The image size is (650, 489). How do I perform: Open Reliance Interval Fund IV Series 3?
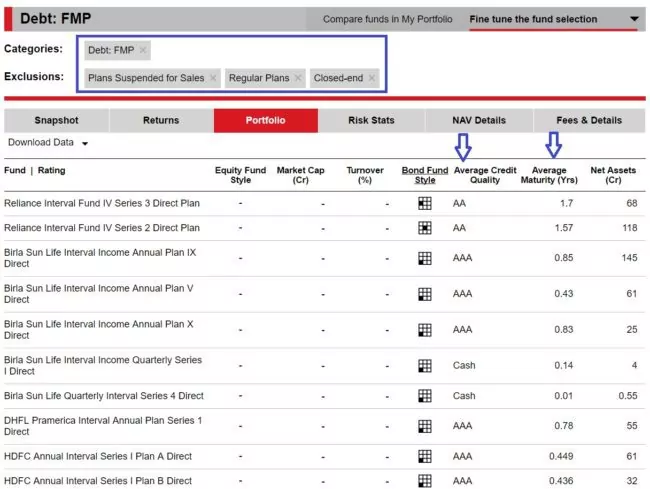[x=102, y=203]
